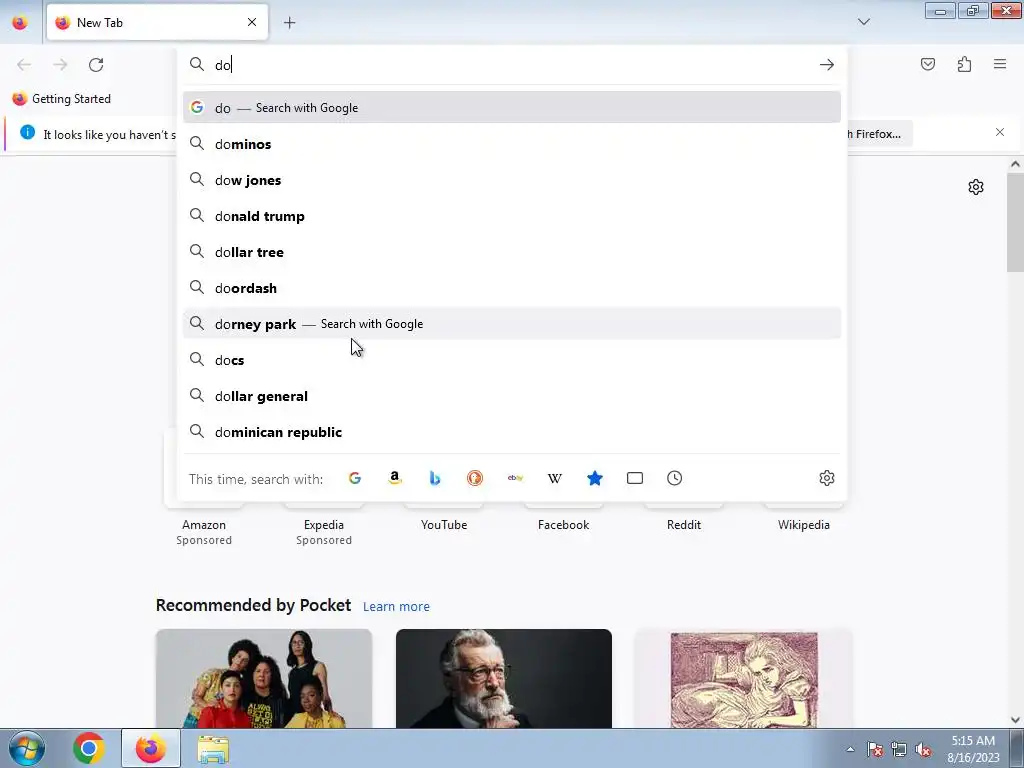
Task: Open Pocket story with group photo
Action: pos(264,679)
